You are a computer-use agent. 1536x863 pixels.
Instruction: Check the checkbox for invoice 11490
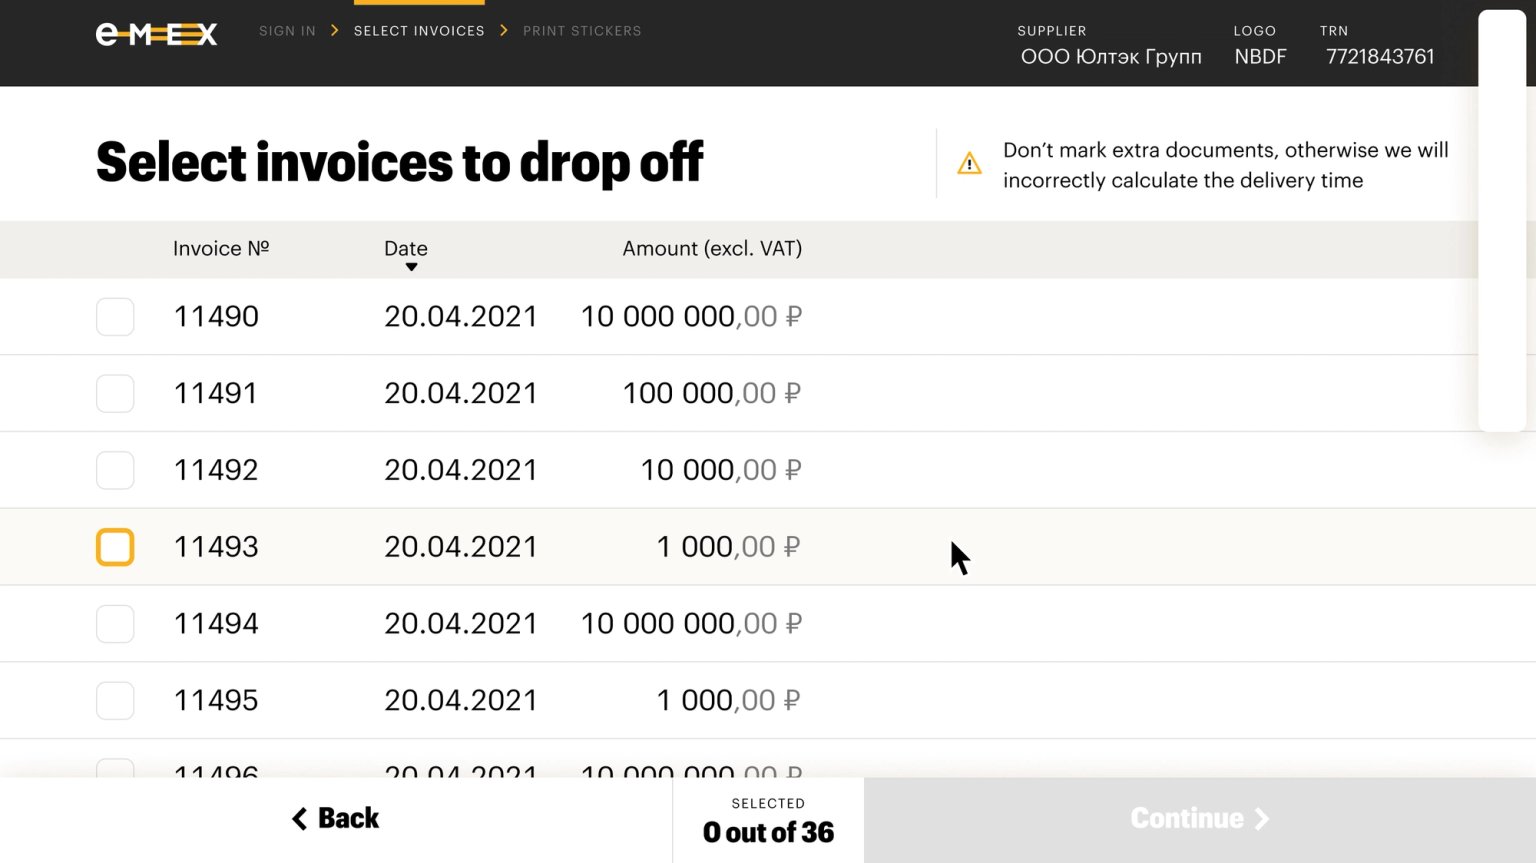pyautogui.click(x=115, y=316)
